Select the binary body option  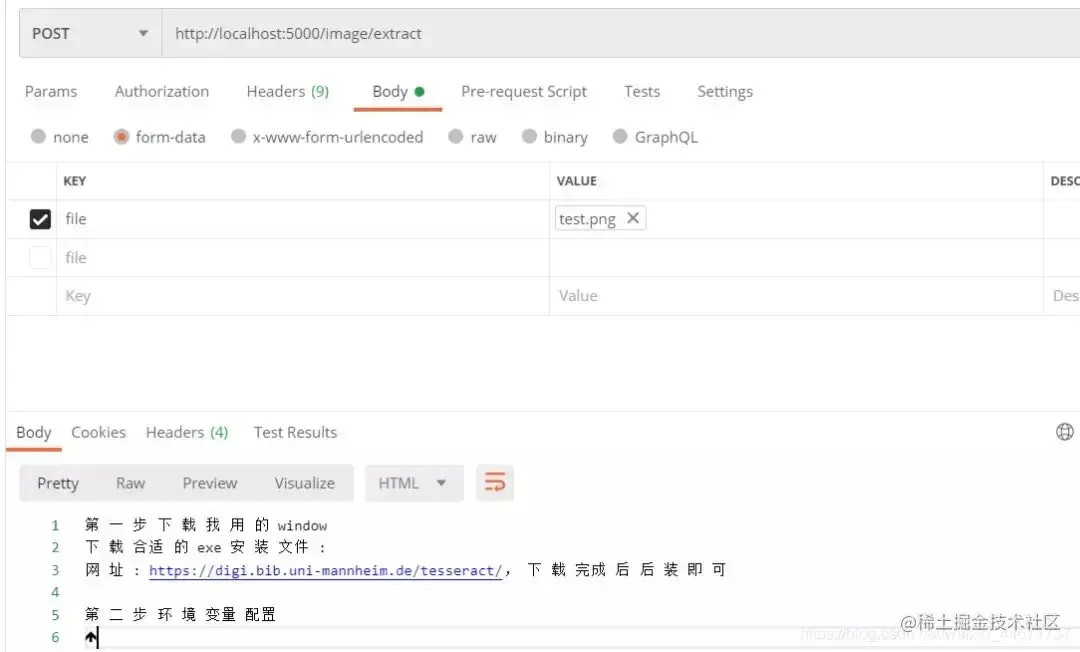point(529,136)
